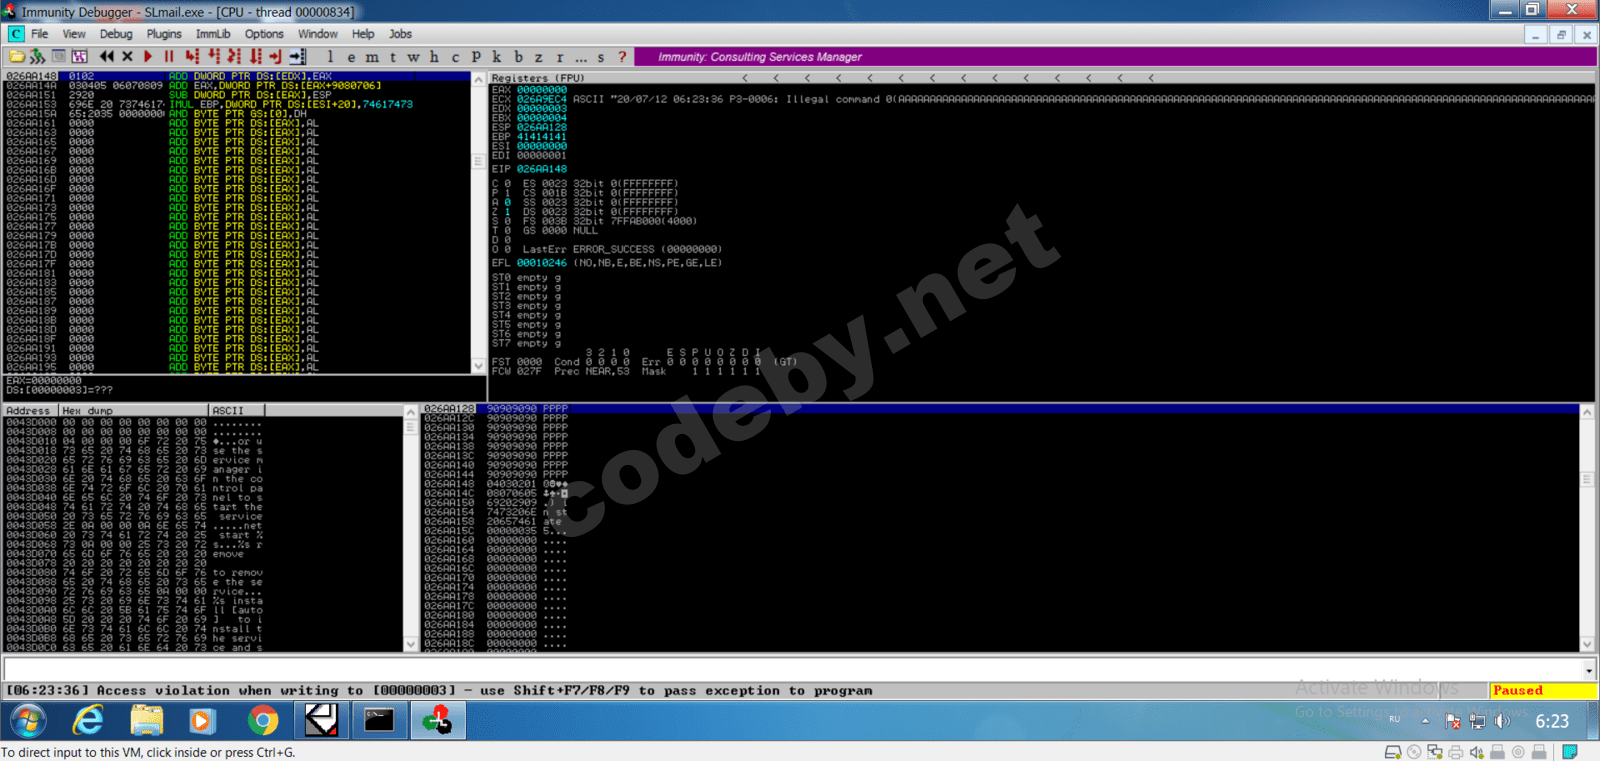The image size is (1600, 761).
Task: Click disassembly pane scroll up arrow
Action: tap(478, 79)
